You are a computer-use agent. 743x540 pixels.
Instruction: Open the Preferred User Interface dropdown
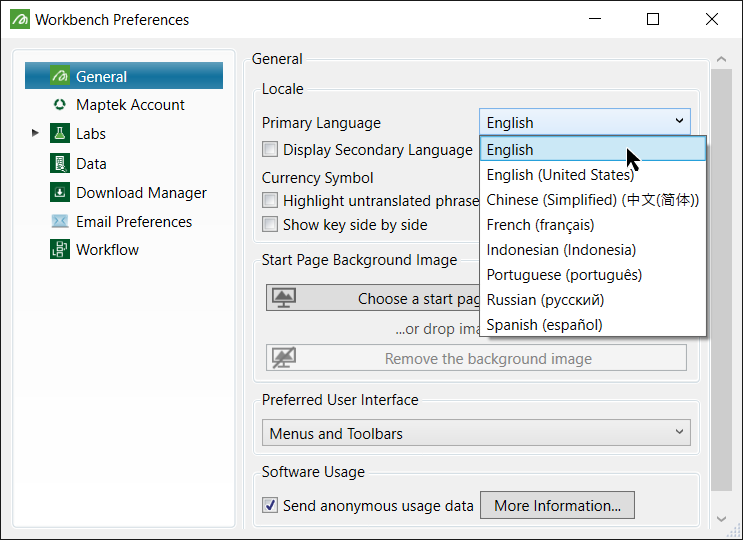pos(477,433)
